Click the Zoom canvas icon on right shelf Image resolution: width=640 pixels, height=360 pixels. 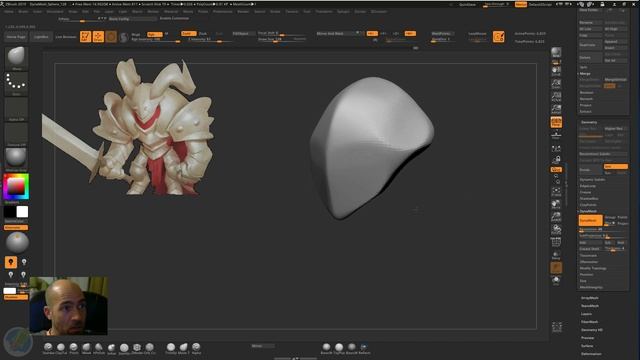click(x=556, y=84)
